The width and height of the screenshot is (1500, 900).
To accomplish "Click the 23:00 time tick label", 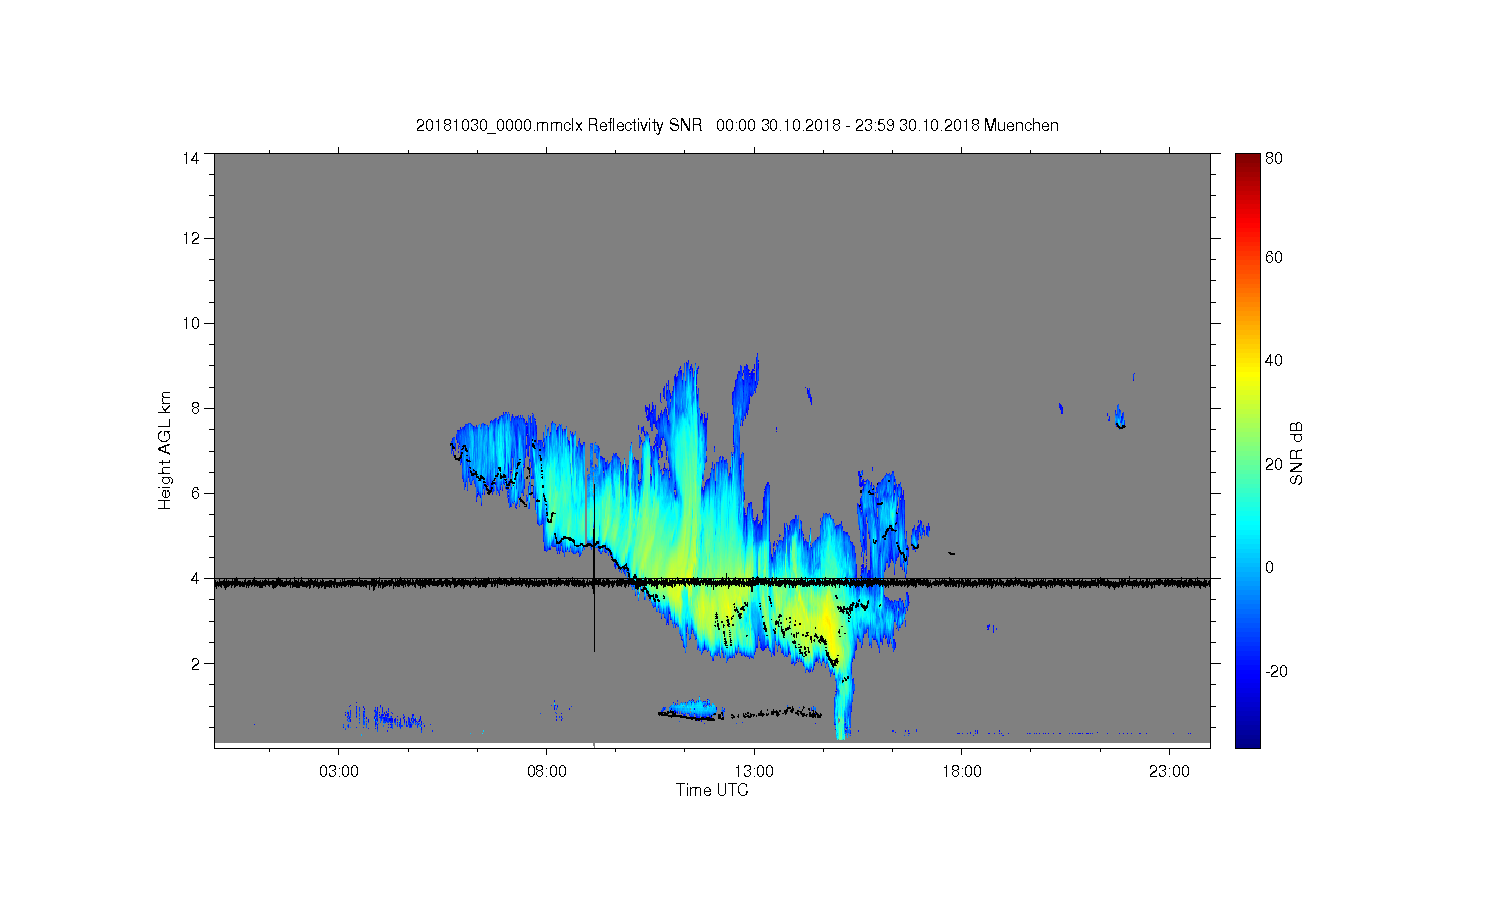I will [x=1169, y=772].
